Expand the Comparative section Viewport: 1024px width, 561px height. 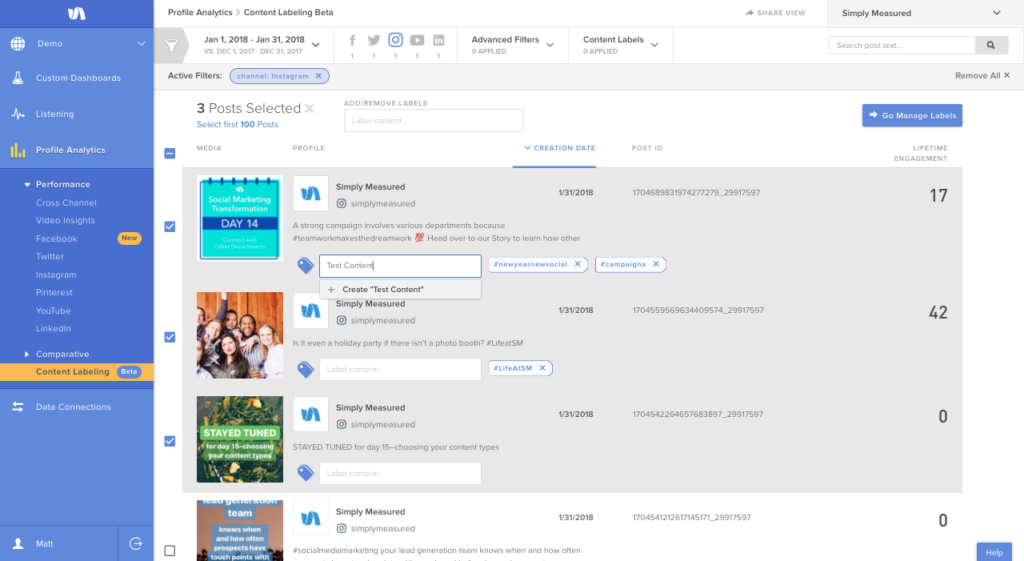[27, 354]
